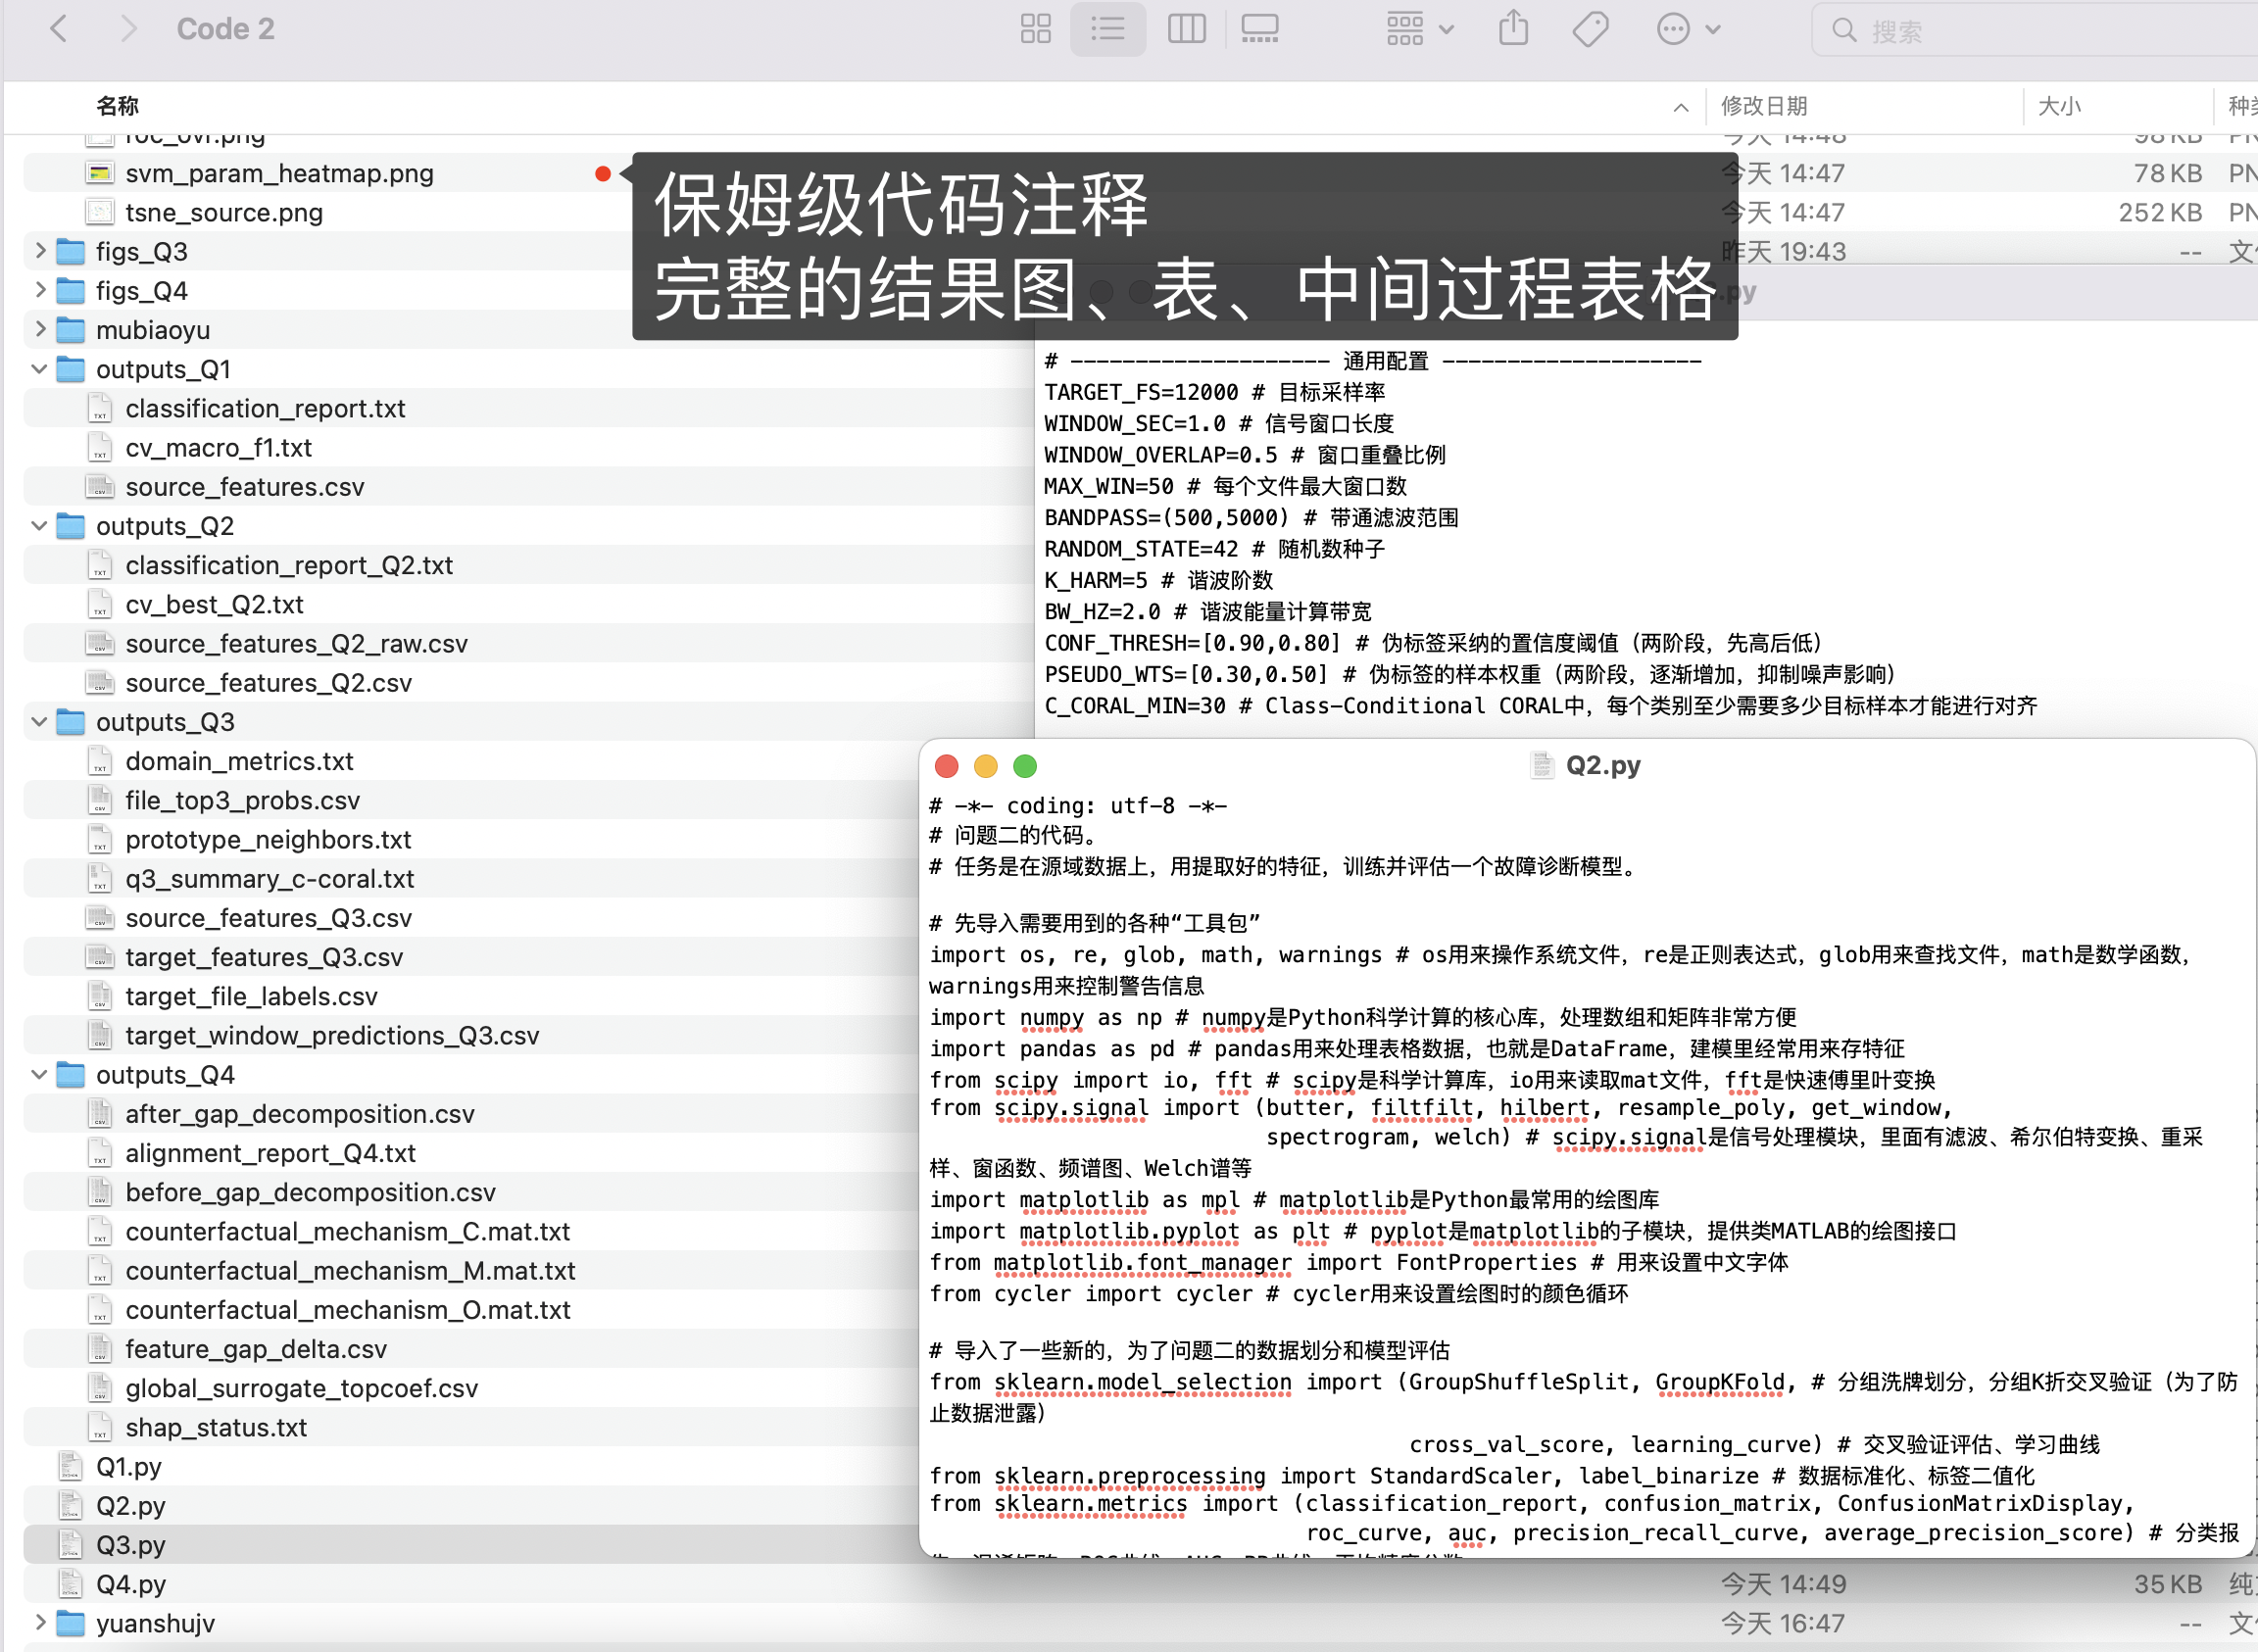Switch to gallery view
The width and height of the screenshot is (2258, 1652).
pos(1260,29)
